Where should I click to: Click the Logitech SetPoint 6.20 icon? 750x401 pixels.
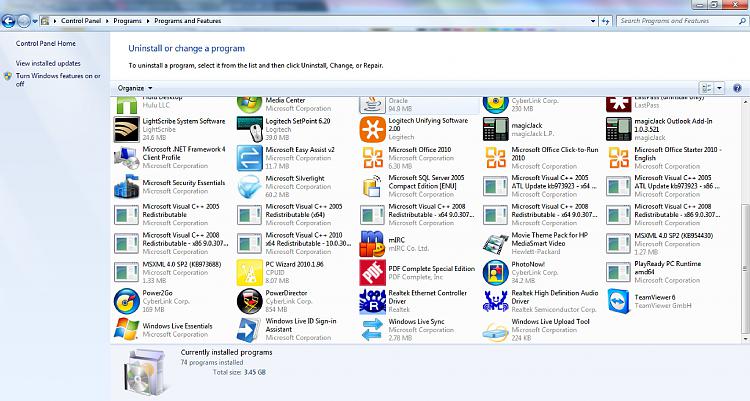pos(249,129)
